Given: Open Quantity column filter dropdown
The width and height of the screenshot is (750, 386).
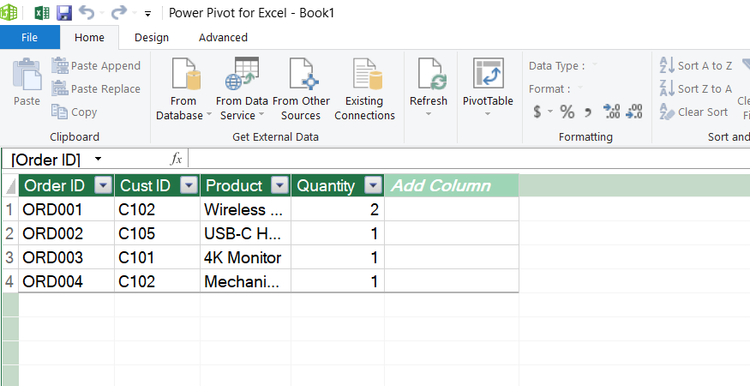Looking at the screenshot, I should (x=373, y=185).
